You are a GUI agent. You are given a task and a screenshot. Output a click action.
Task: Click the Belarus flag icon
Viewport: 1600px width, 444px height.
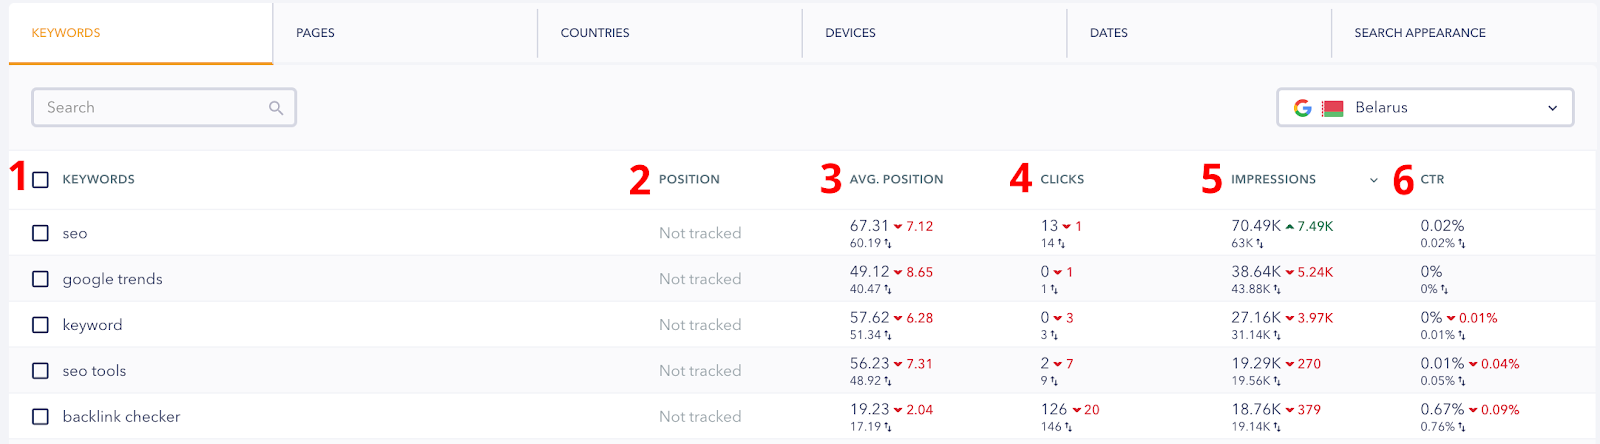tap(1332, 108)
